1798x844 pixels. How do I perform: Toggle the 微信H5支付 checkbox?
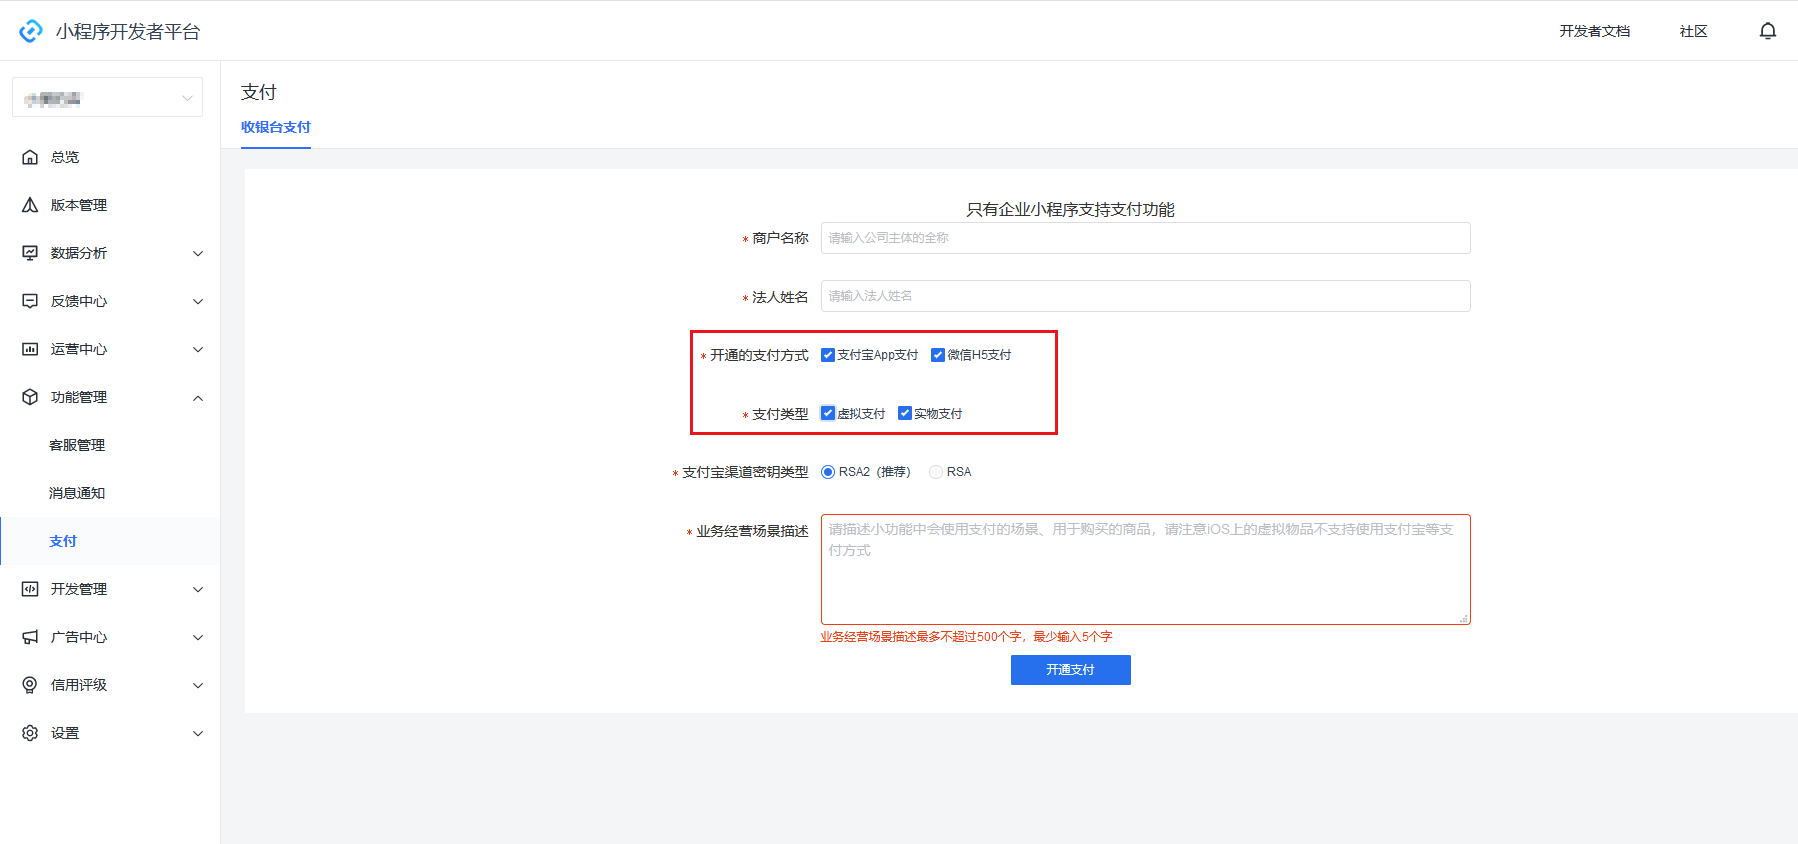click(938, 355)
